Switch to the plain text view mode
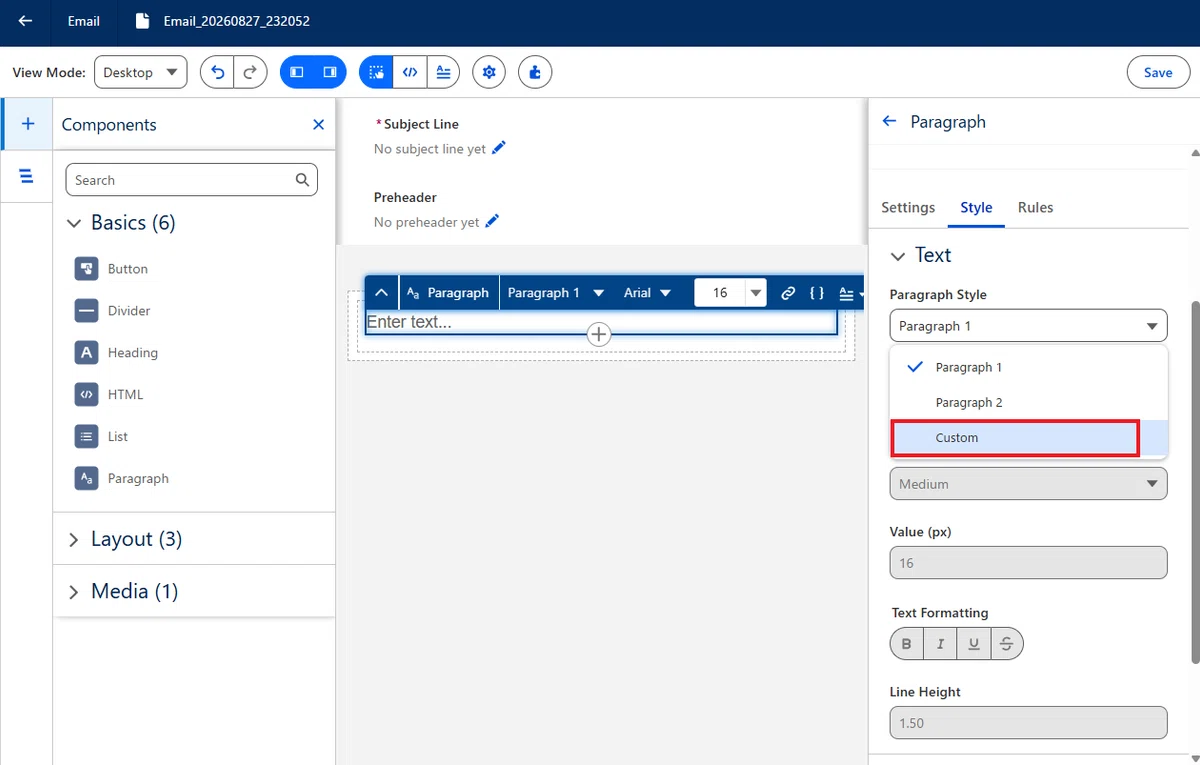 443,72
